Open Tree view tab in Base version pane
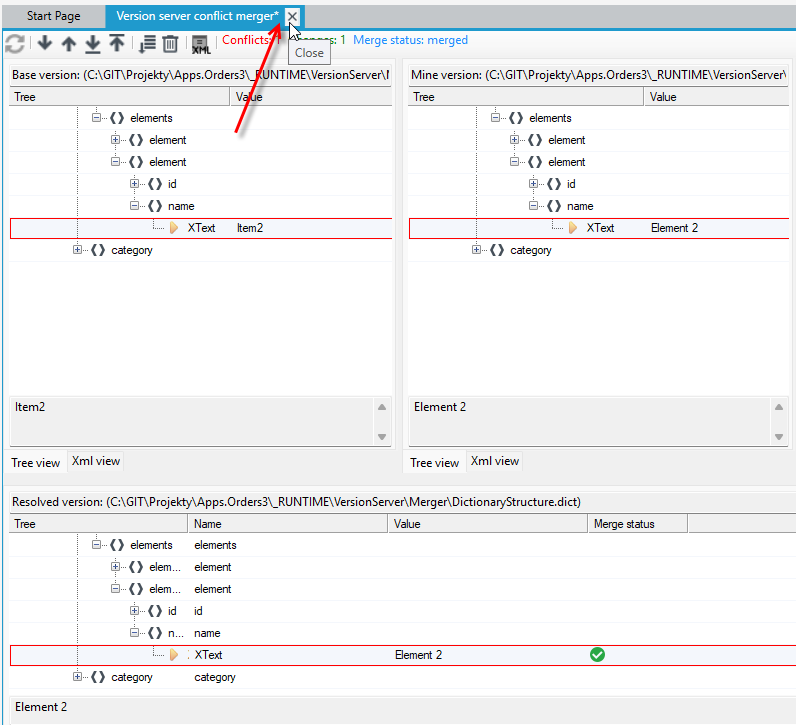 point(36,463)
